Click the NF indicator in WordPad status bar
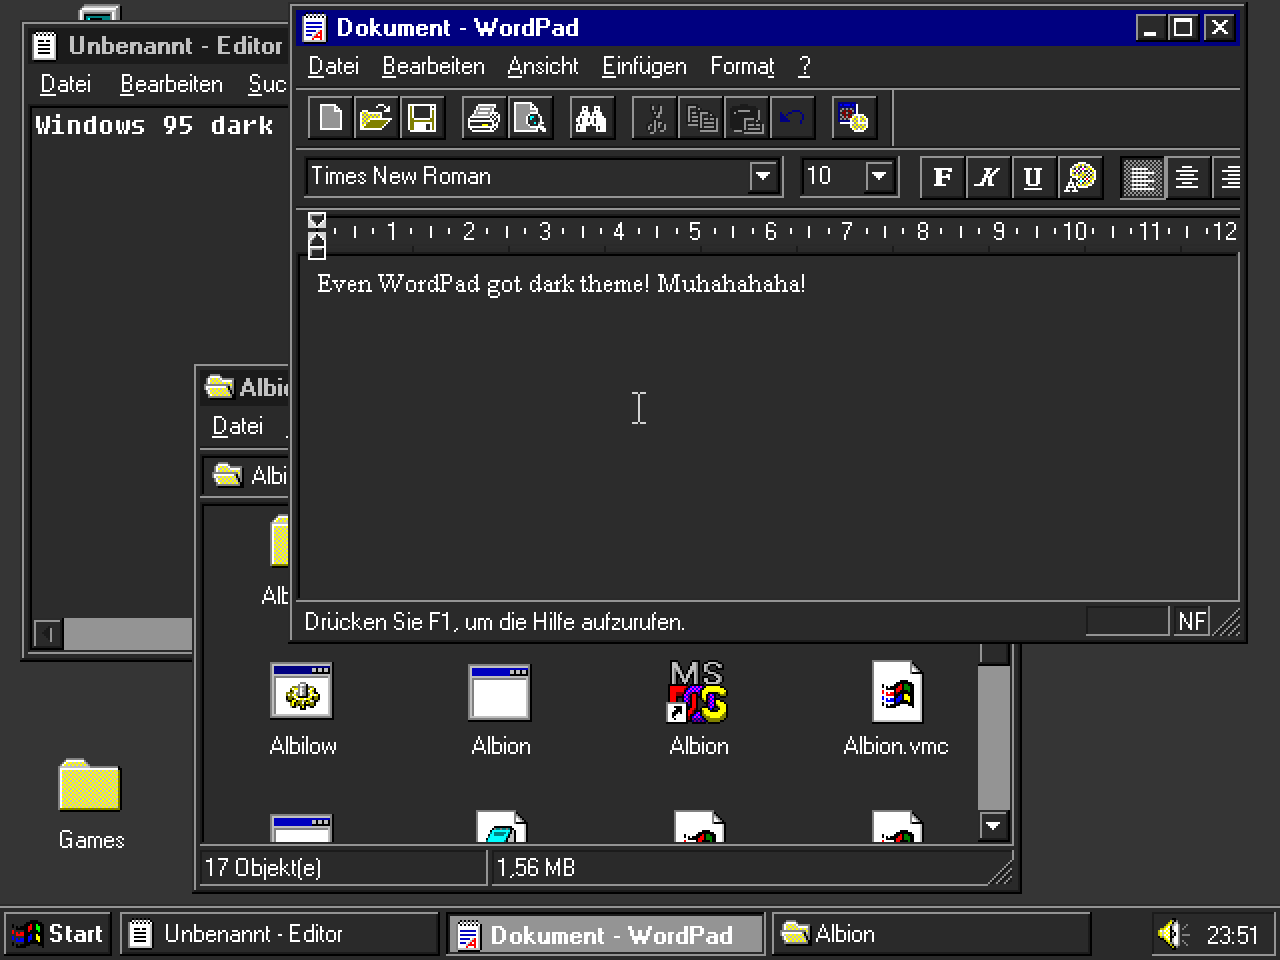This screenshot has width=1280, height=960. (x=1191, y=621)
